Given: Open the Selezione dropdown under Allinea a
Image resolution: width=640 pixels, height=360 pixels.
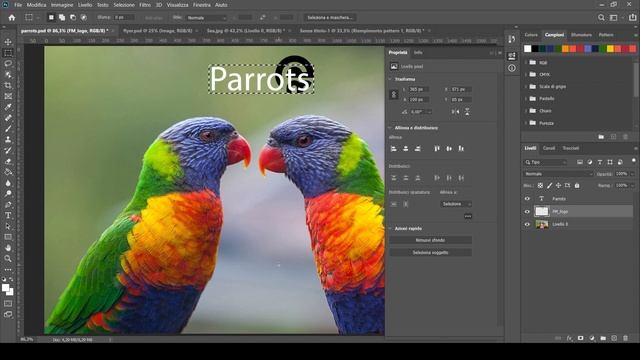Looking at the screenshot, I should point(456,204).
